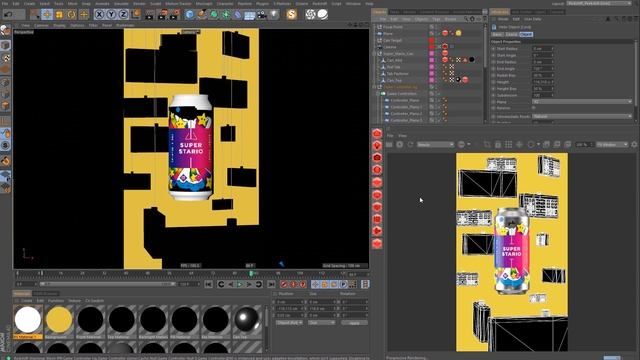The width and height of the screenshot is (640, 360).
Task: Toggle Autokeying button
Action: (x=293, y=284)
